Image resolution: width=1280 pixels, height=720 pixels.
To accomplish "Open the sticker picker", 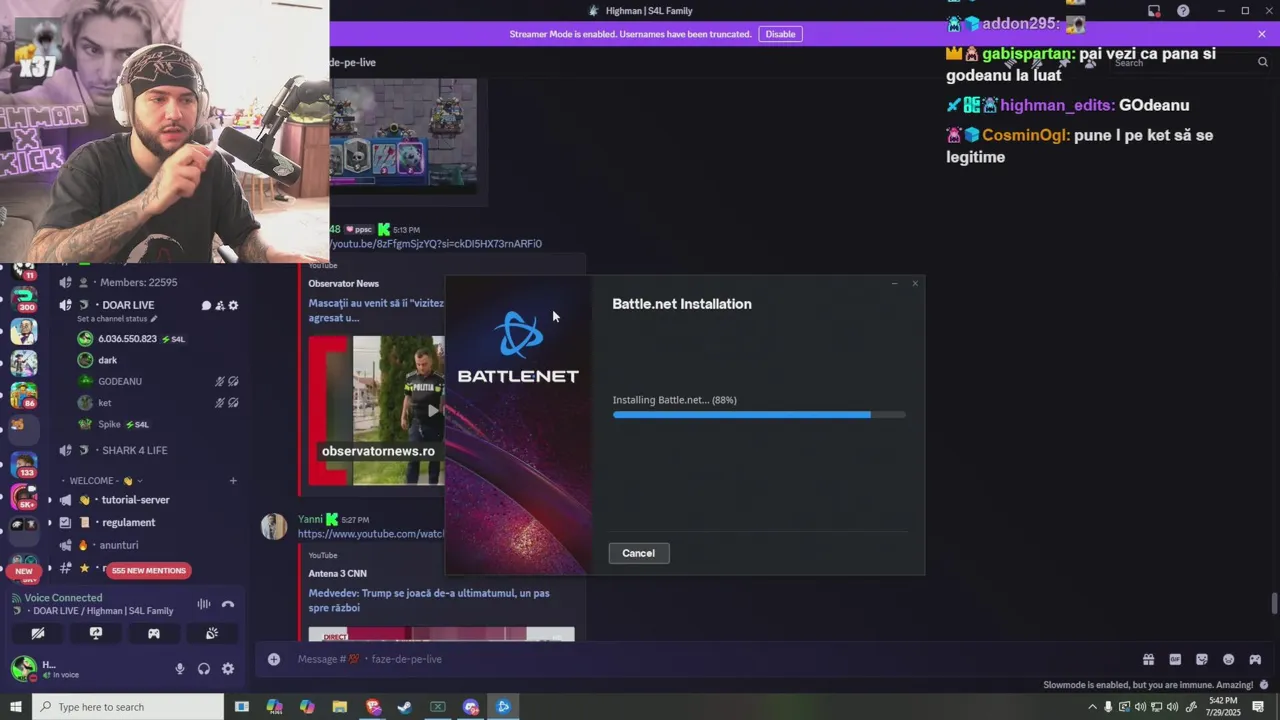I will pos(1202,659).
